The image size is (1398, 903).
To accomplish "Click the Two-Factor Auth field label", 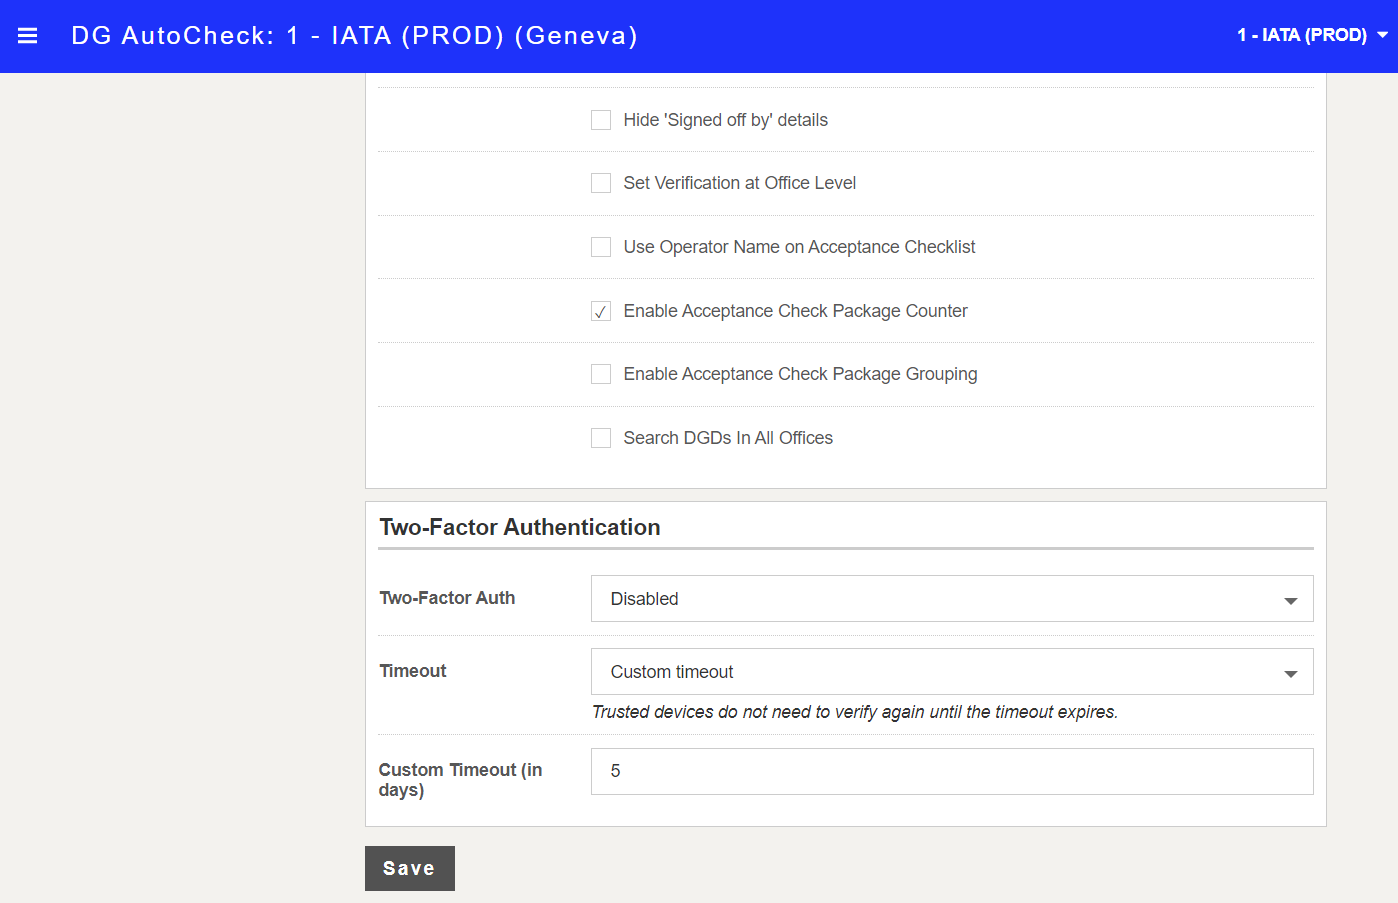I will (447, 598).
